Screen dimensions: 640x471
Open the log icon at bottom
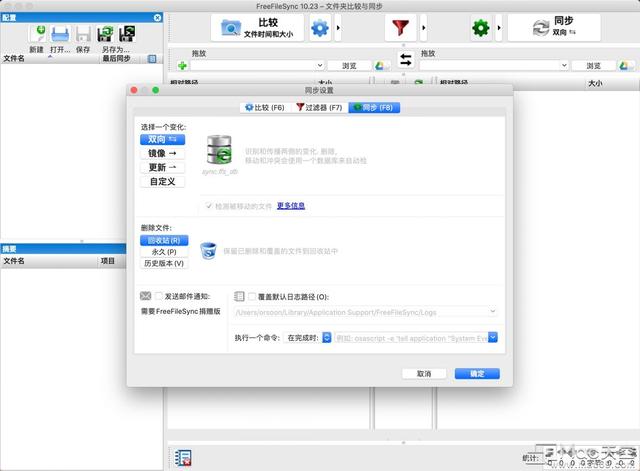tap(183, 458)
